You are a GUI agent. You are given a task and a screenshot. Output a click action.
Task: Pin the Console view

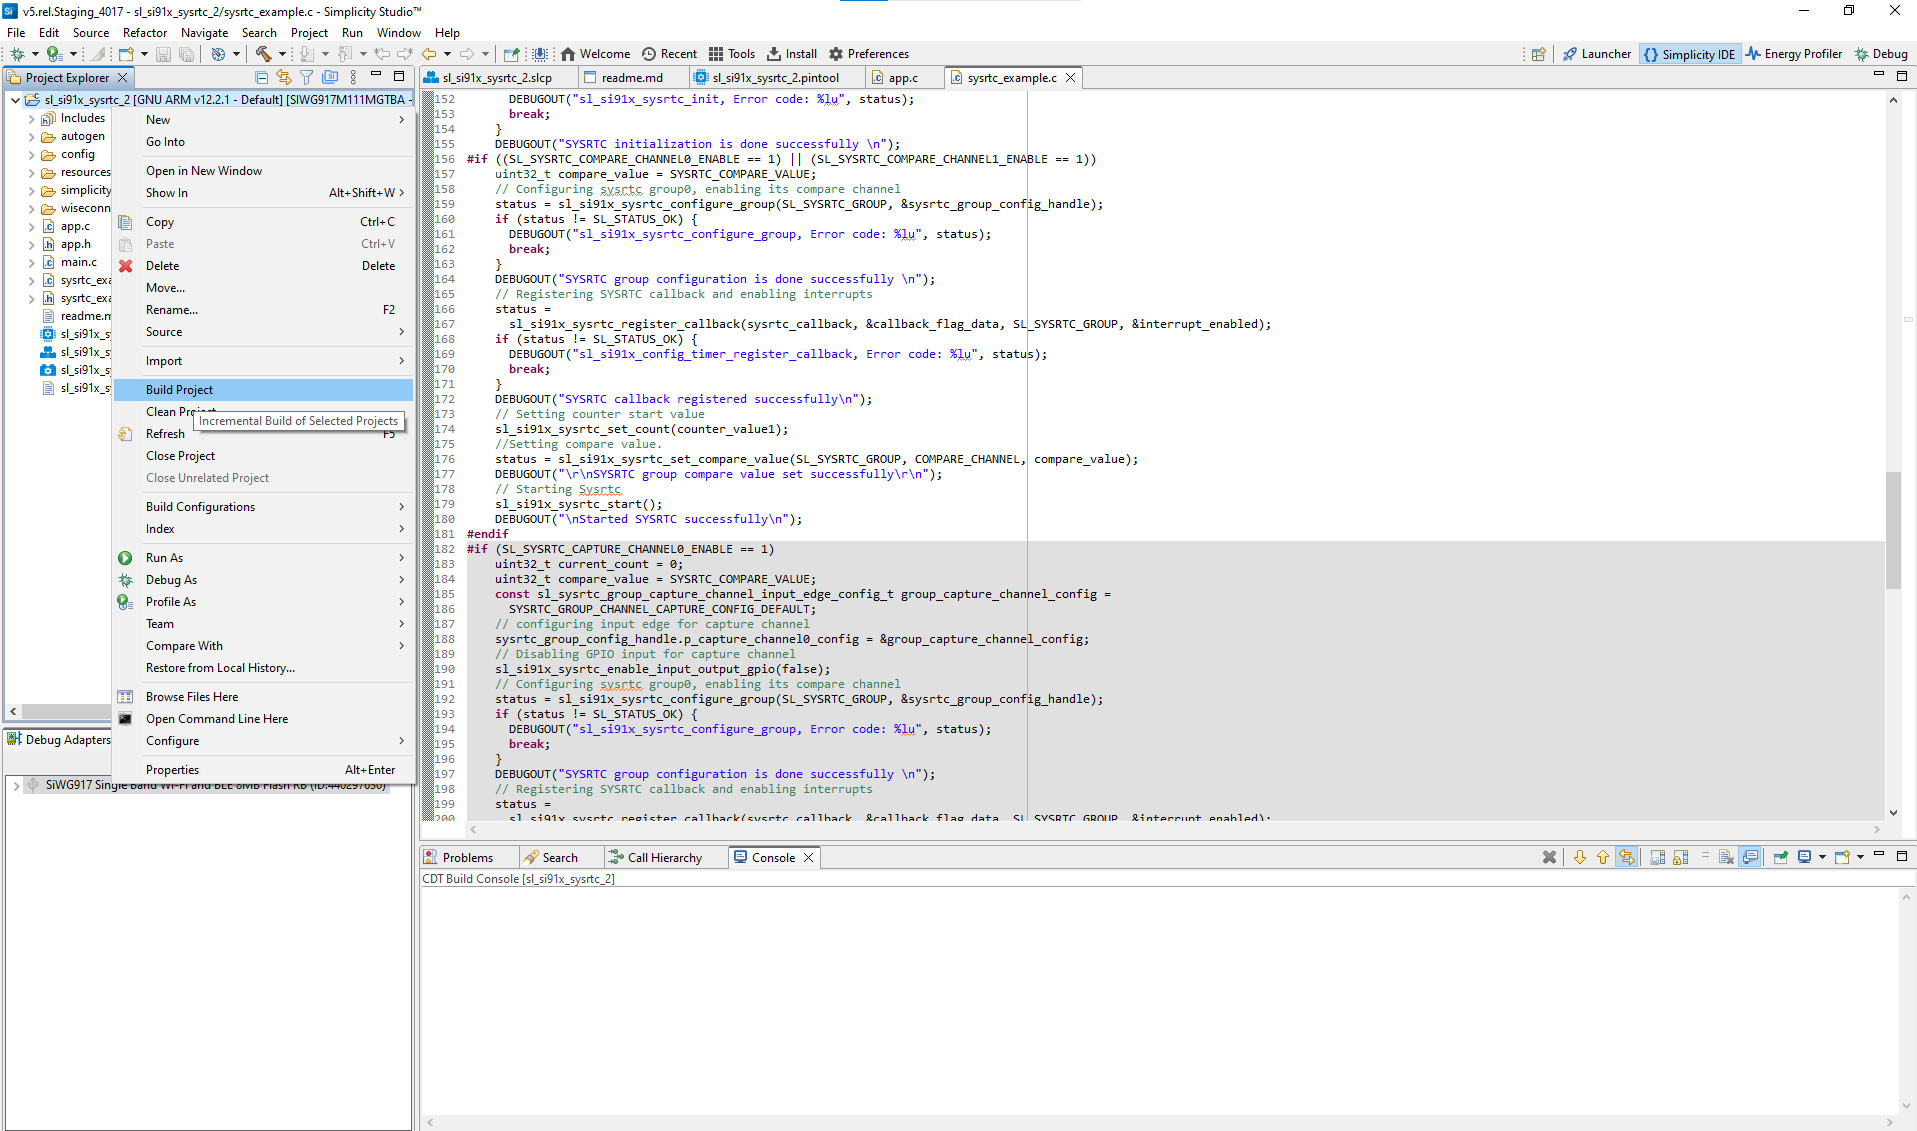coord(1782,857)
